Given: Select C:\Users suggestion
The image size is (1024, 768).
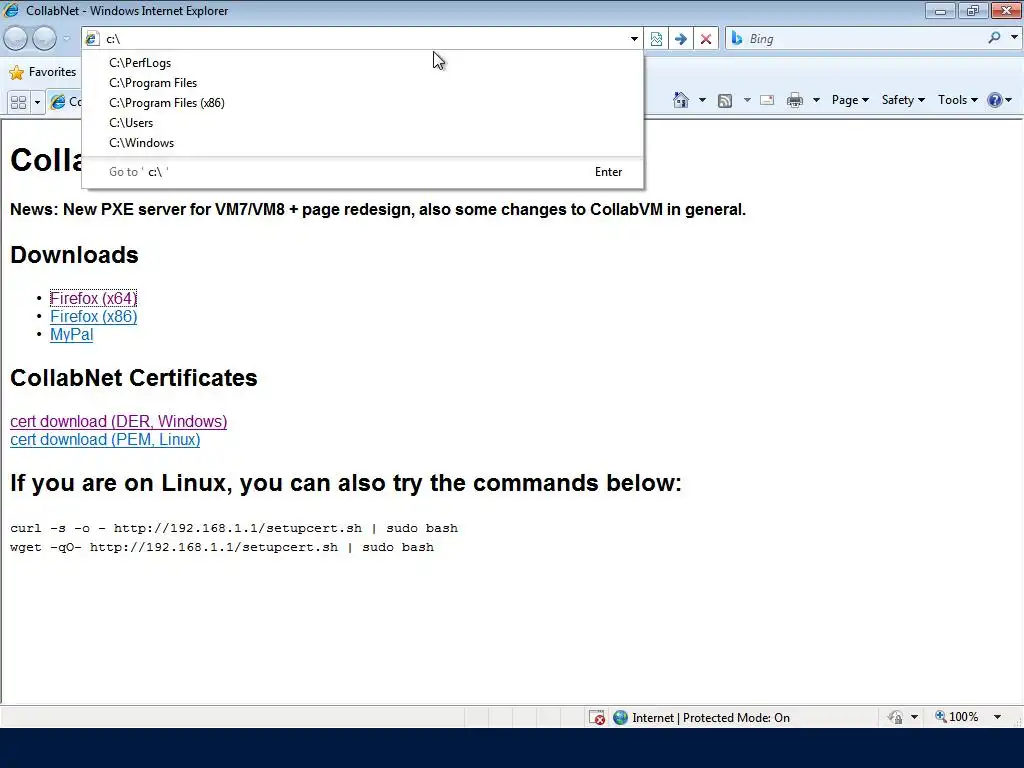Looking at the screenshot, I should pos(362,123).
